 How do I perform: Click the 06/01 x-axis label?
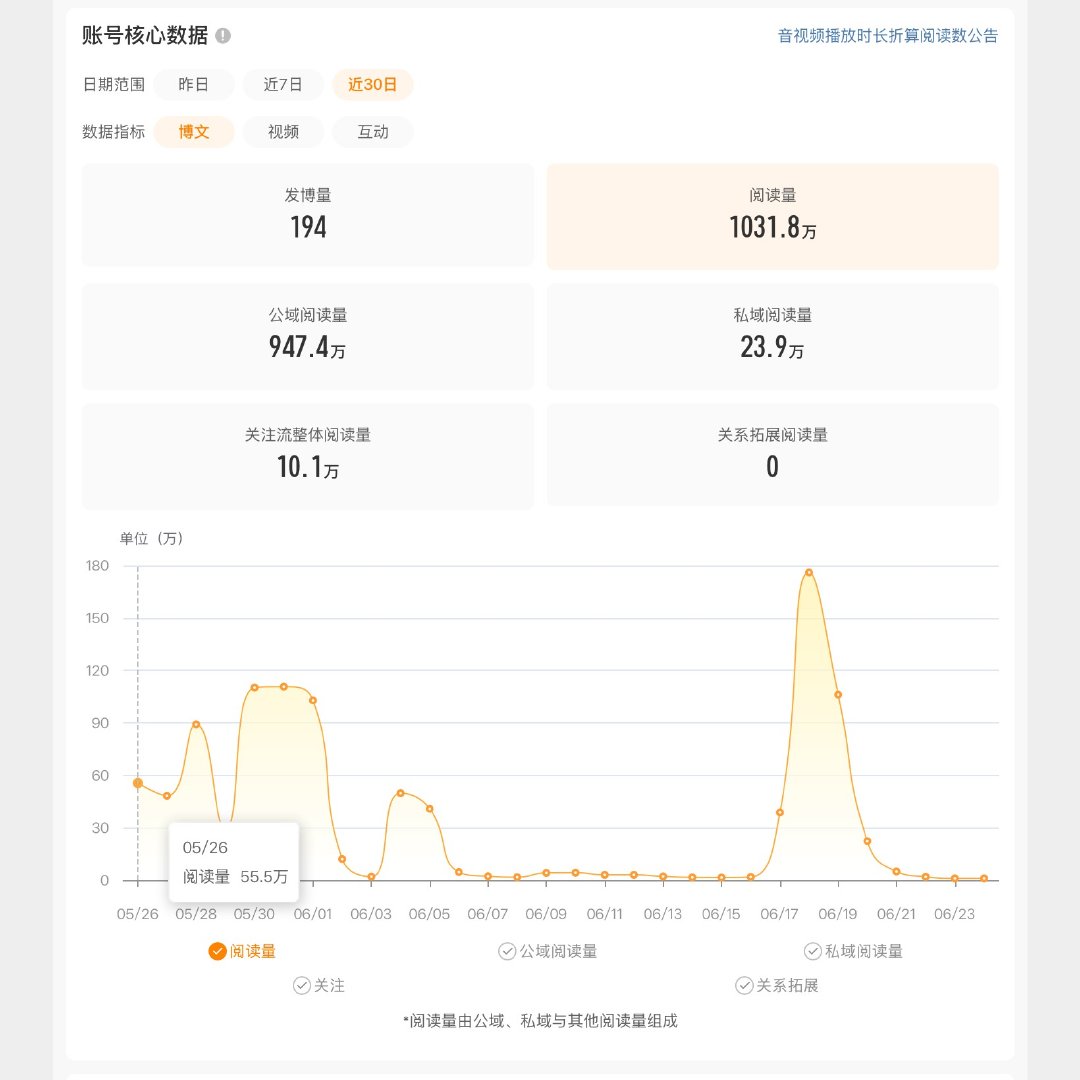(313, 914)
